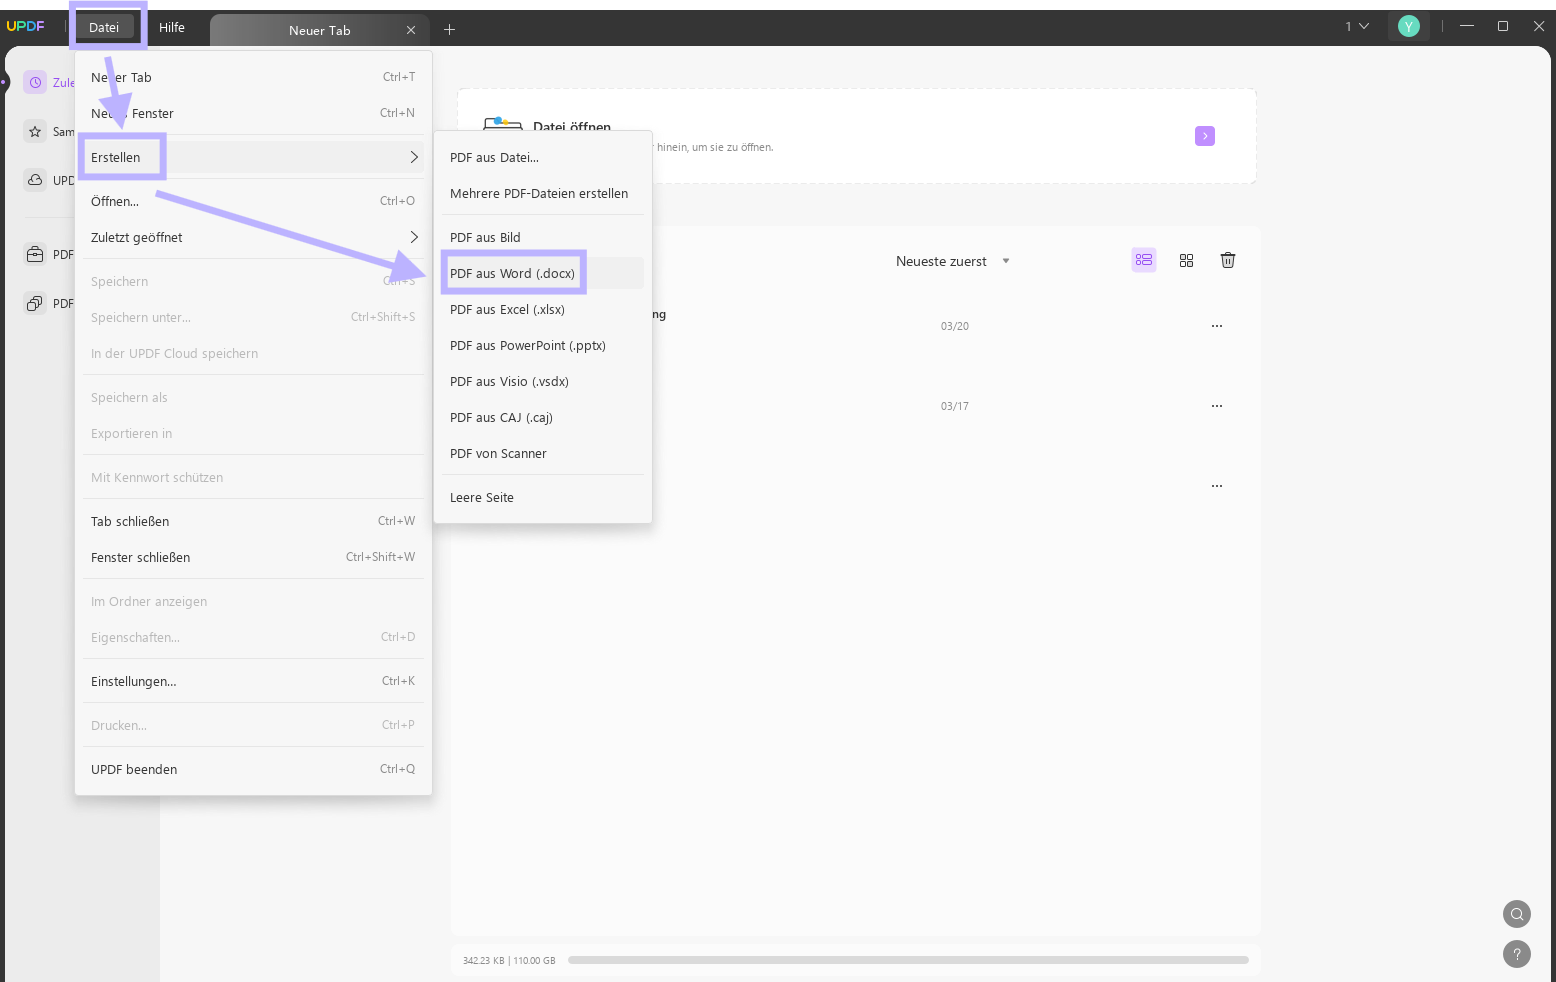
Task: Switch to grid view layout icon
Action: pos(1186,260)
